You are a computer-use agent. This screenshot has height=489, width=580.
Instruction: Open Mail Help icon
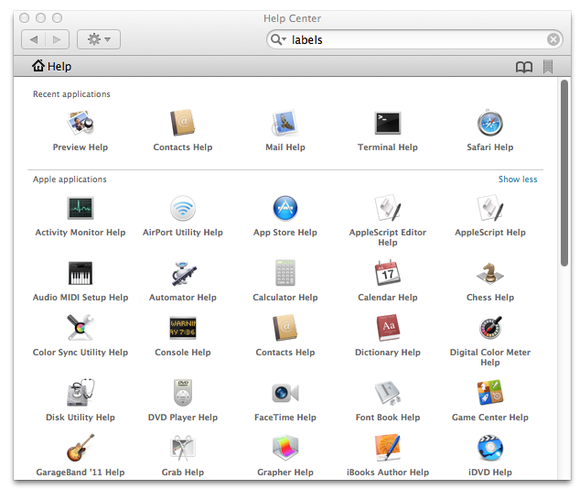click(x=285, y=122)
